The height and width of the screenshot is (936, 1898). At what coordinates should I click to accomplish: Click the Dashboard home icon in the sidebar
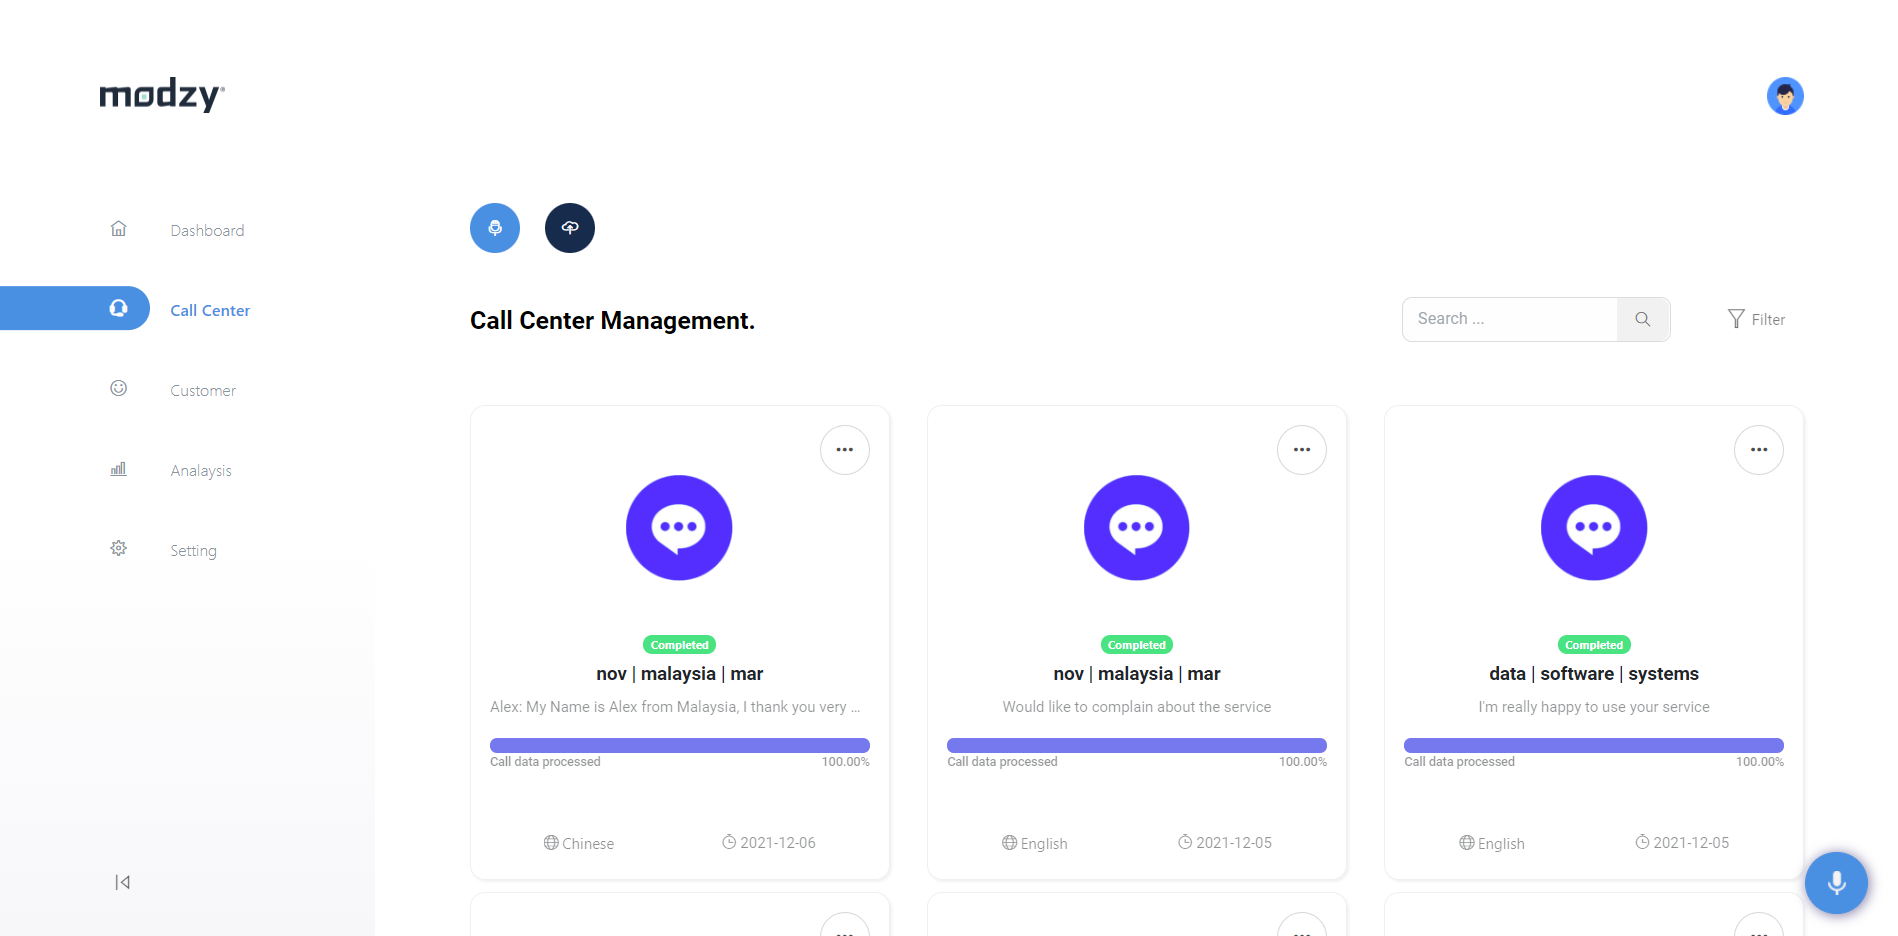(118, 229)
